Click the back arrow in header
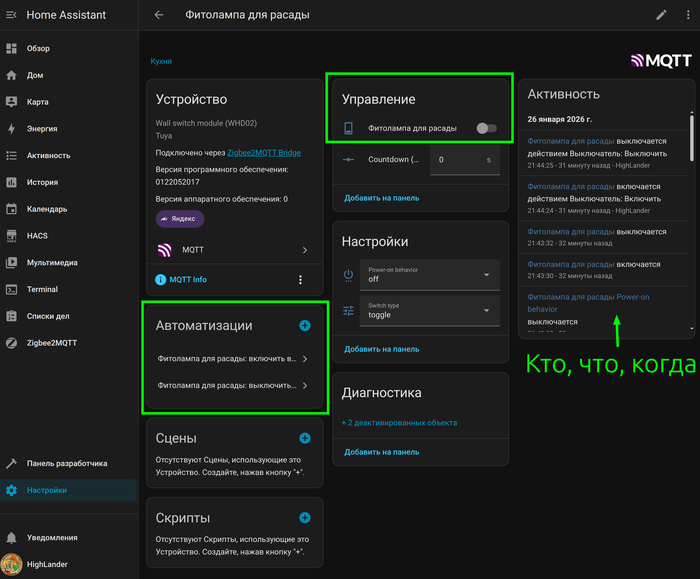The width and height of the screenshot is (700, 579). point(159,15)
